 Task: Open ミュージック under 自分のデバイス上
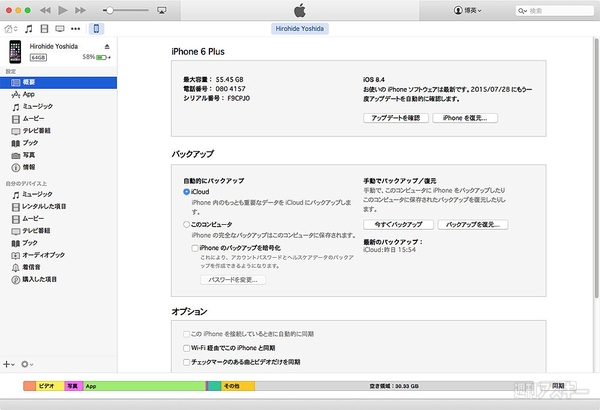click(x=59, y=194)
